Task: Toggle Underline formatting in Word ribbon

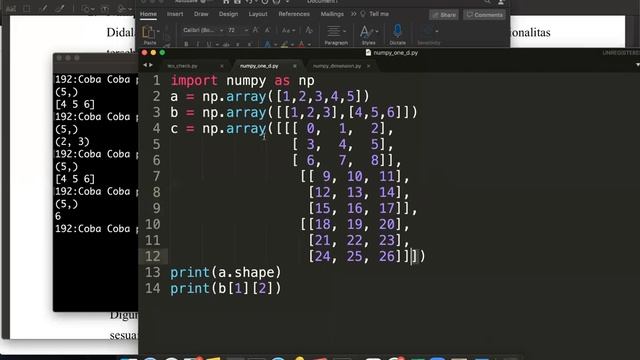Action: [209, 44]
